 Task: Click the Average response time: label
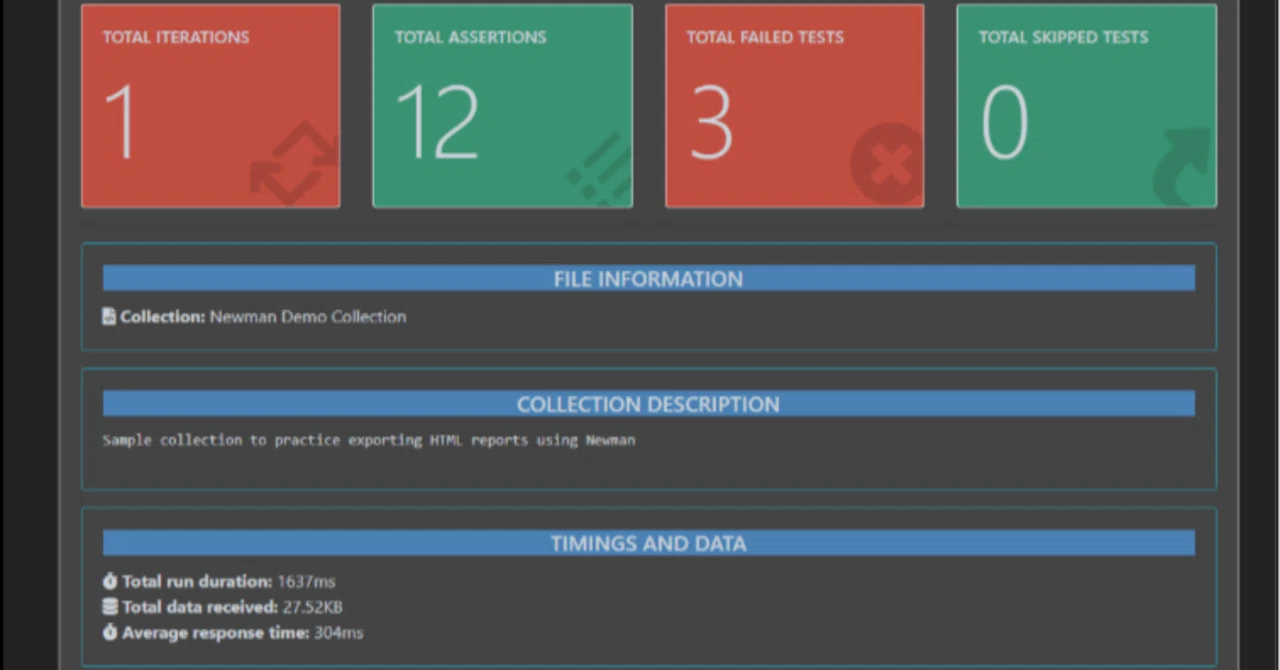(216, 633)
